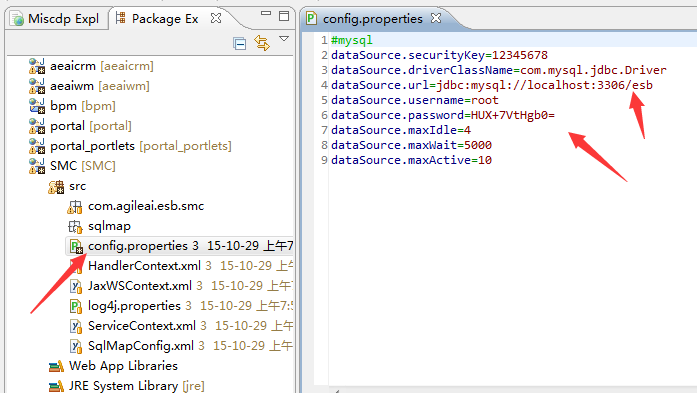Viewport: 697px width, 393px height.
Task: Click the ServiceContext.xml file icon
Action: pos(76,326)
